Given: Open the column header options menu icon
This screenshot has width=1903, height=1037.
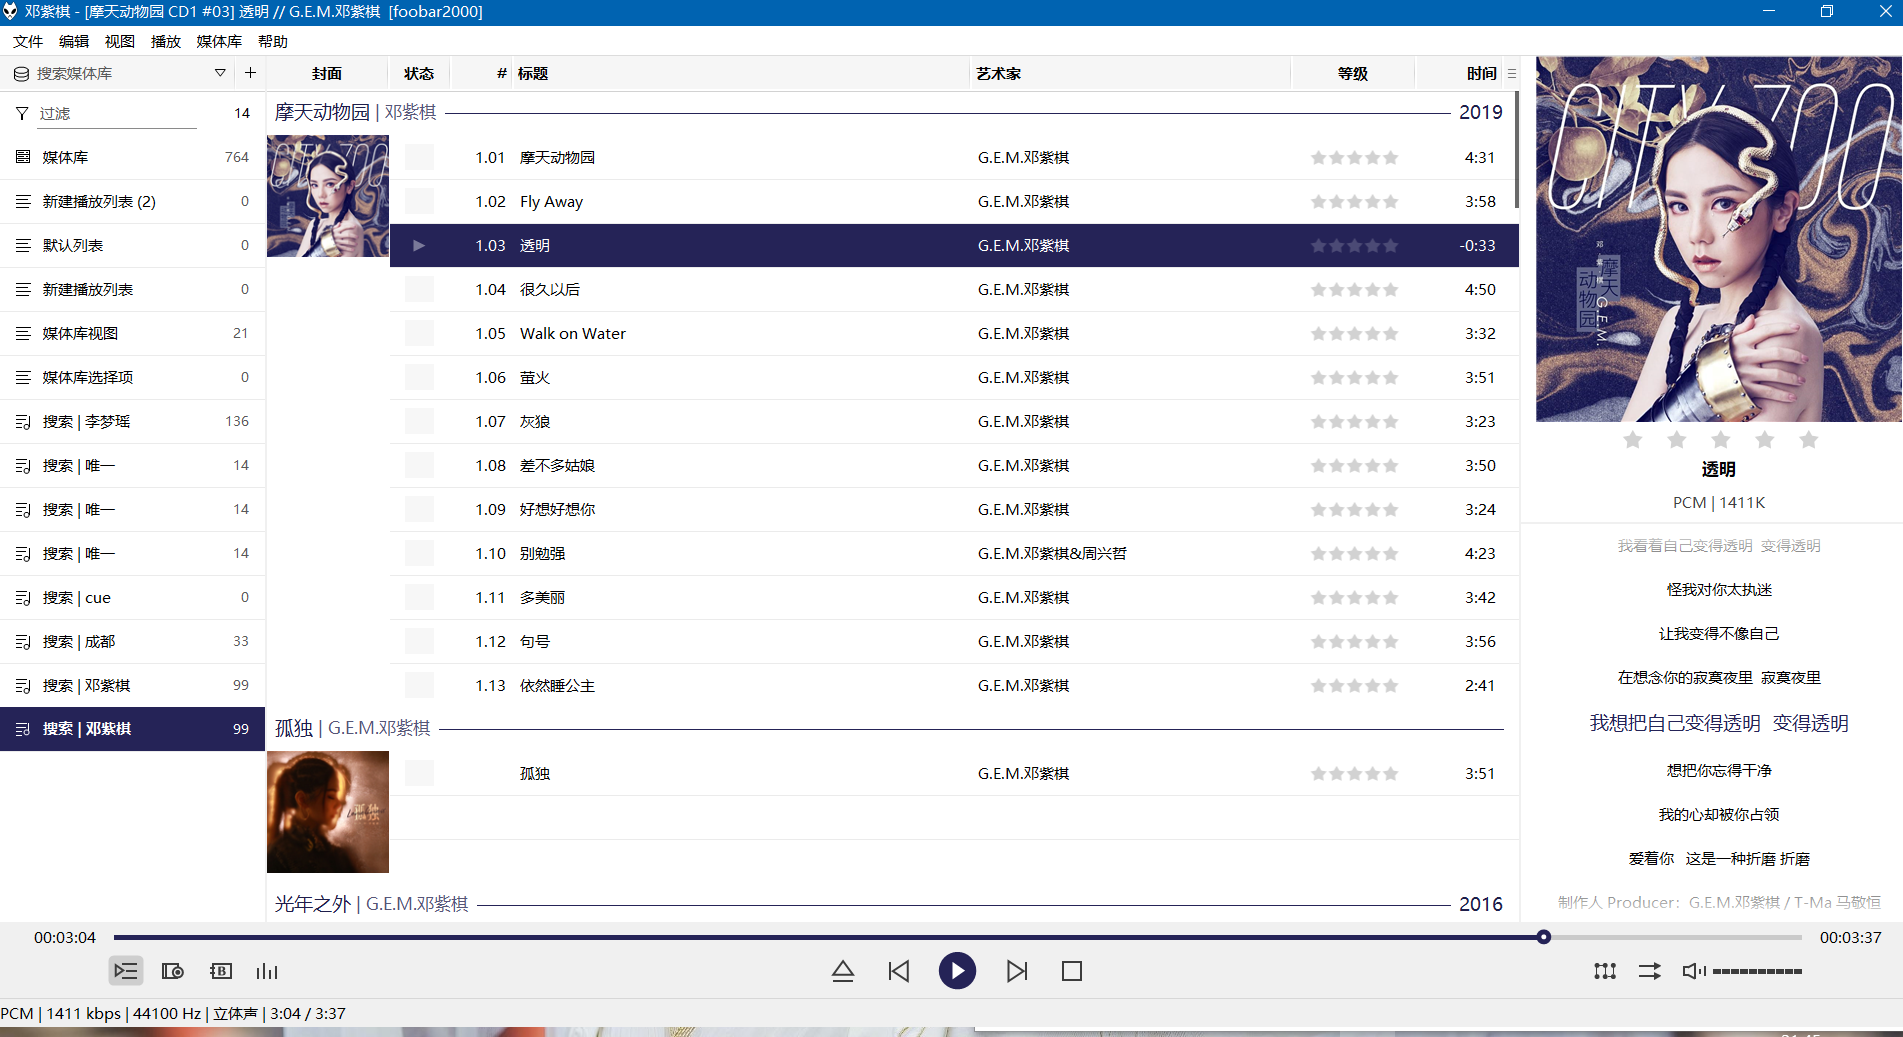Looking at the screenshot, I should click(x=1511, y=74).
